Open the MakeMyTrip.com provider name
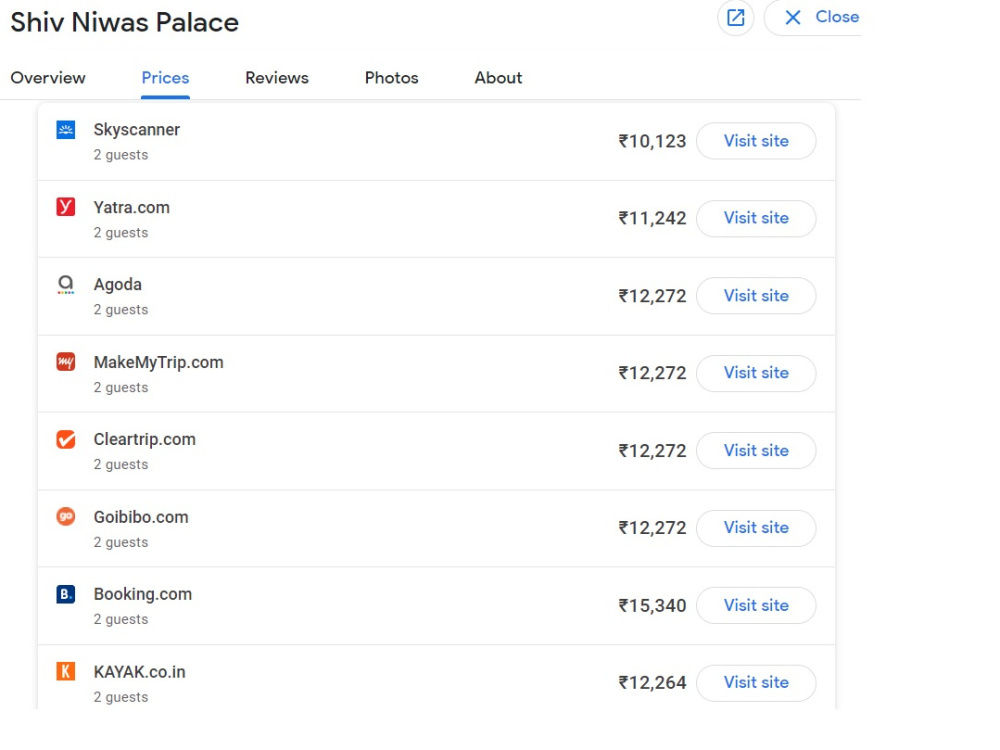 159,362
